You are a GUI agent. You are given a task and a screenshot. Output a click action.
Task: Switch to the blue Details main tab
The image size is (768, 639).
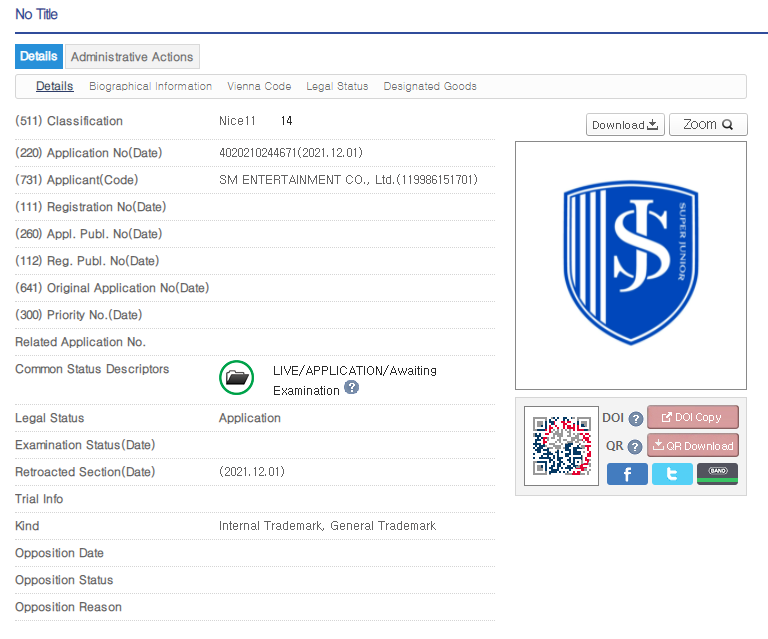(39, 56)
